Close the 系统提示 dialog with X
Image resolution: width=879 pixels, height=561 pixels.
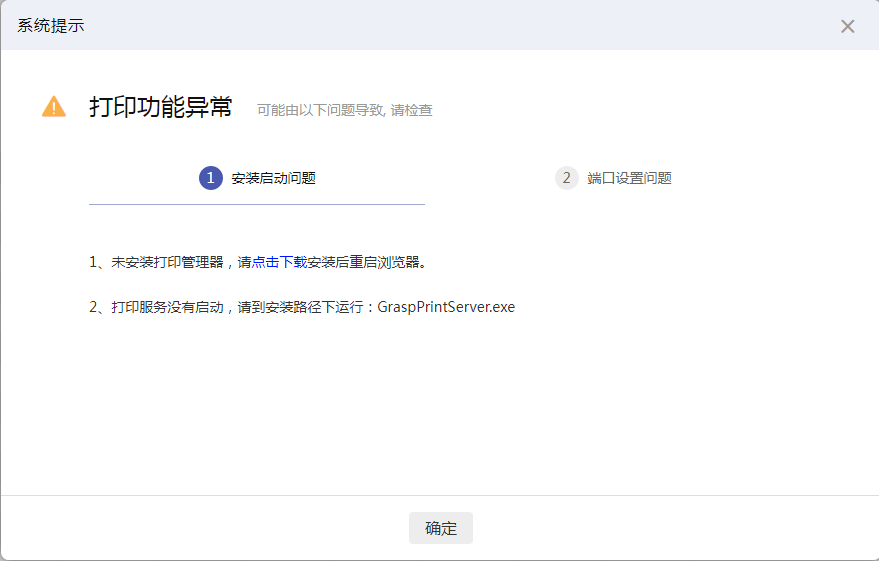pyautogui.click(x=847, y=26)
